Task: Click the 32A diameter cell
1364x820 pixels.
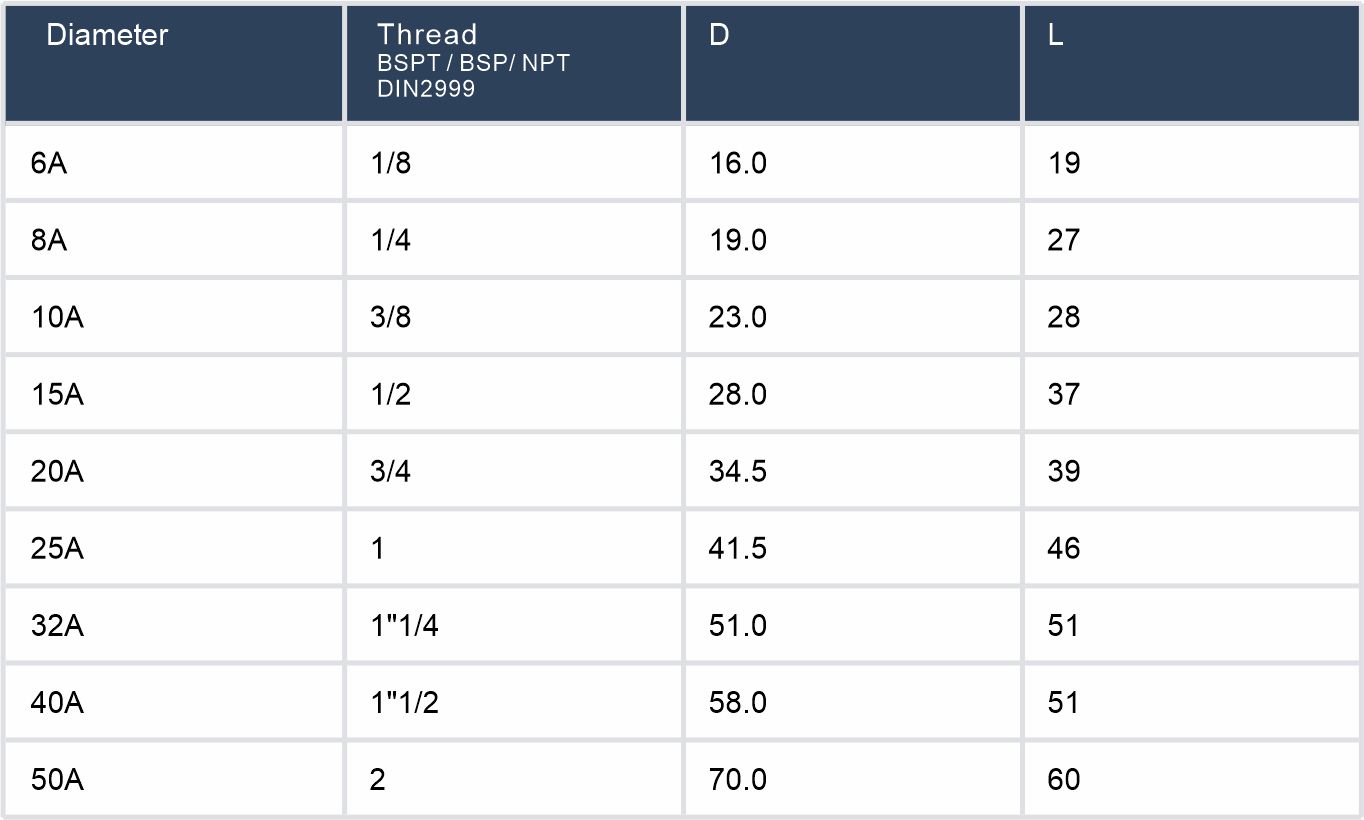Action: click(57, 625)
